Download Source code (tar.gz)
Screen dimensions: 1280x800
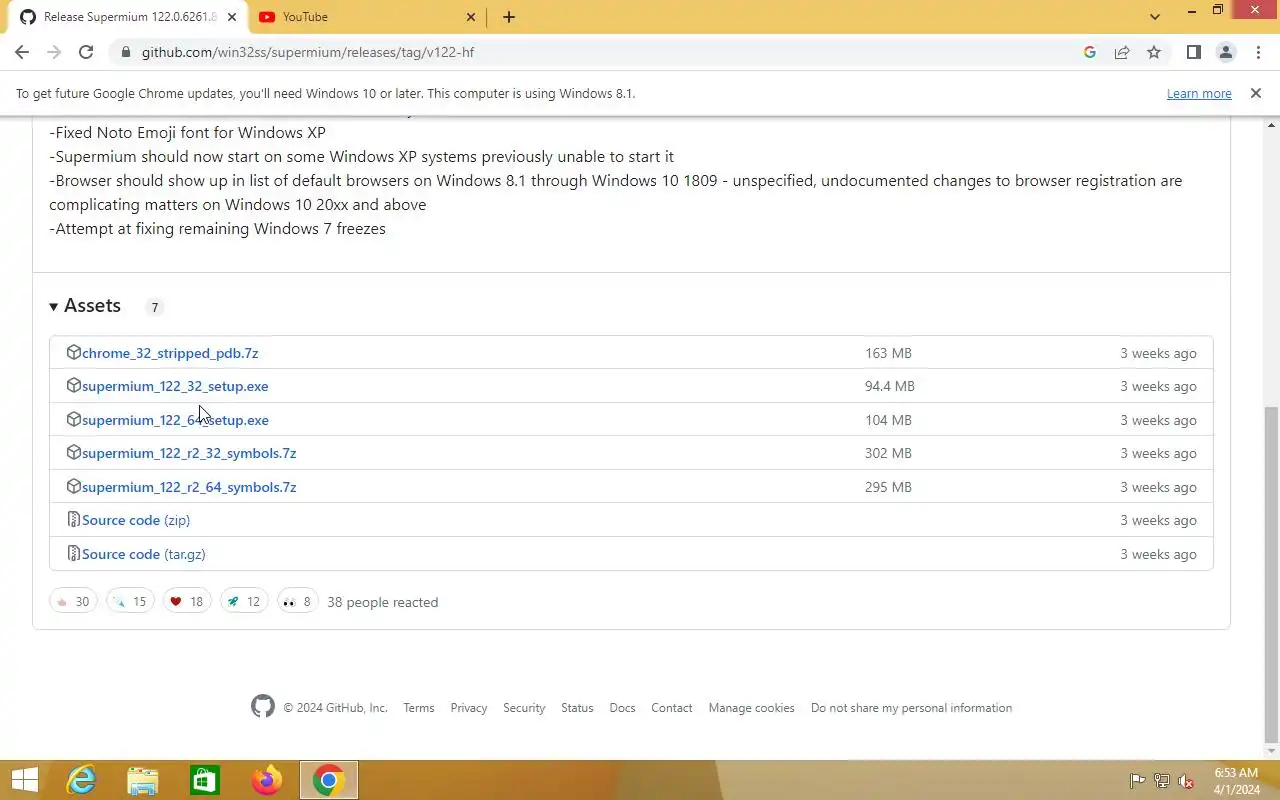pos(144,554)
